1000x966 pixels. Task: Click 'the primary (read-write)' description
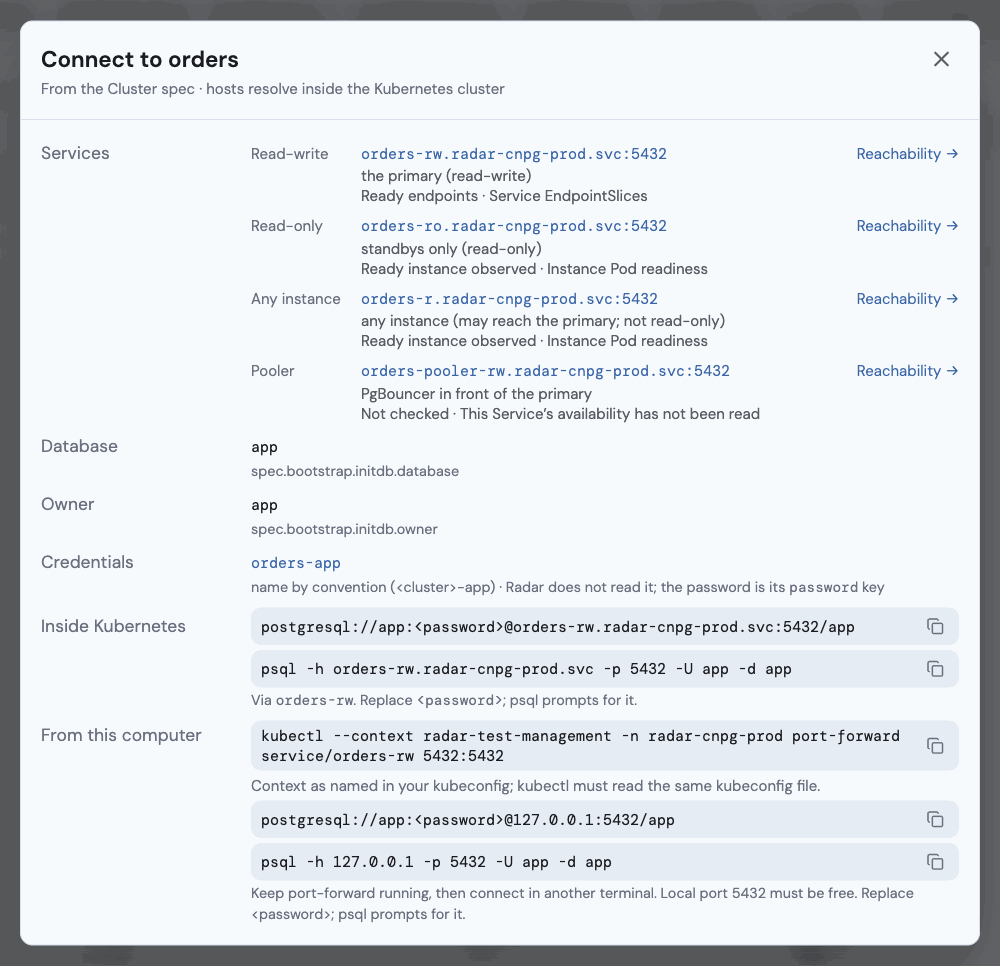pyautogui.click(x=446, y=176)
